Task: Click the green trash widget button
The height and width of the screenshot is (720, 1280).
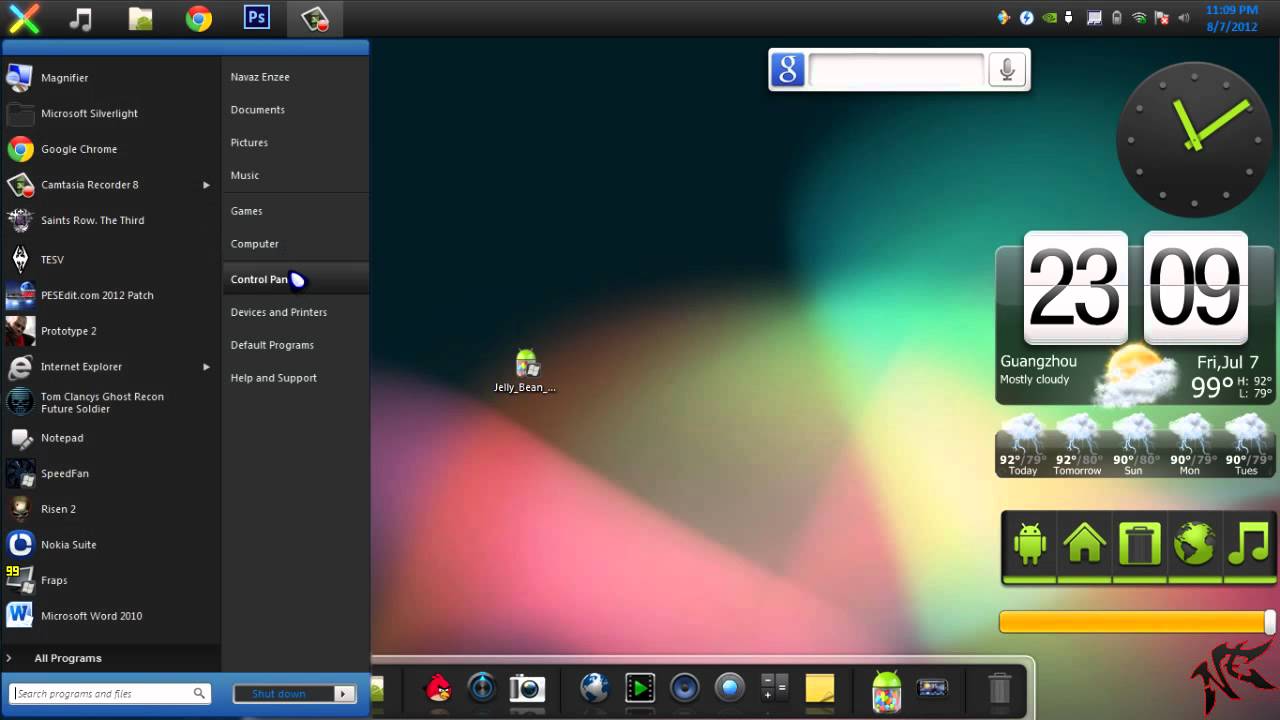Action: coord(1139,546)
